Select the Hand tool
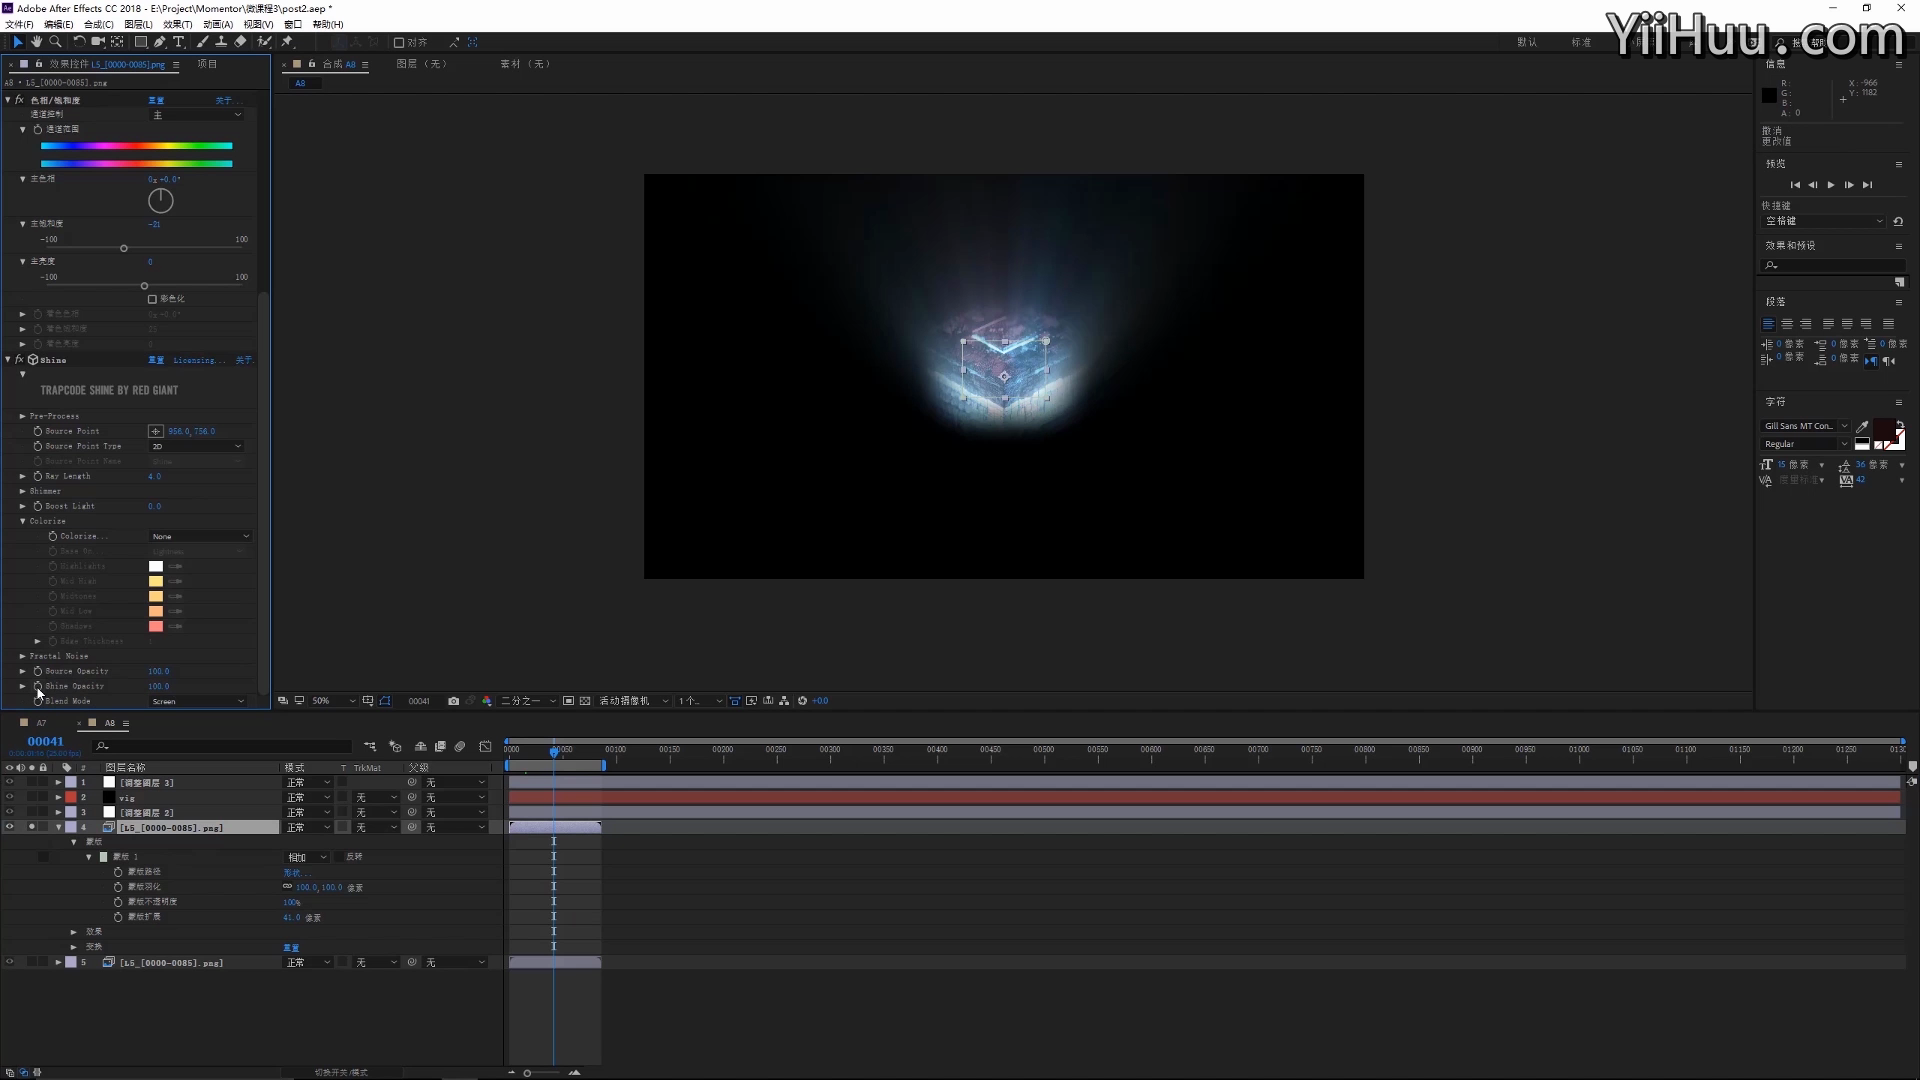Screen dimensions: 1920x1080 pos(36,42)
